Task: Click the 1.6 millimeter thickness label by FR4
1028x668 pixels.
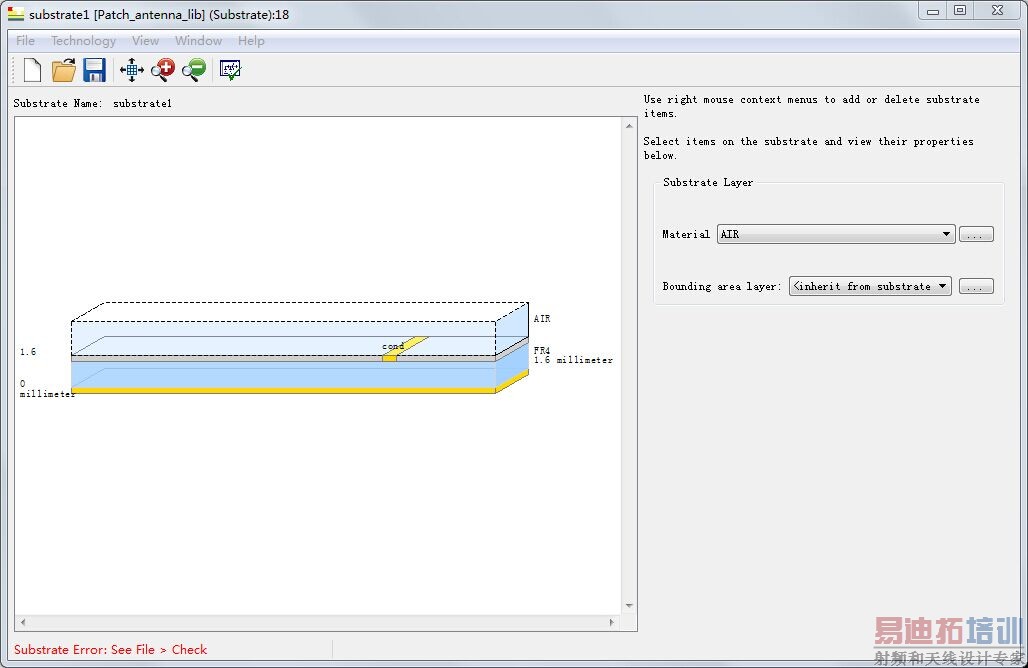Action: (573, 360)
